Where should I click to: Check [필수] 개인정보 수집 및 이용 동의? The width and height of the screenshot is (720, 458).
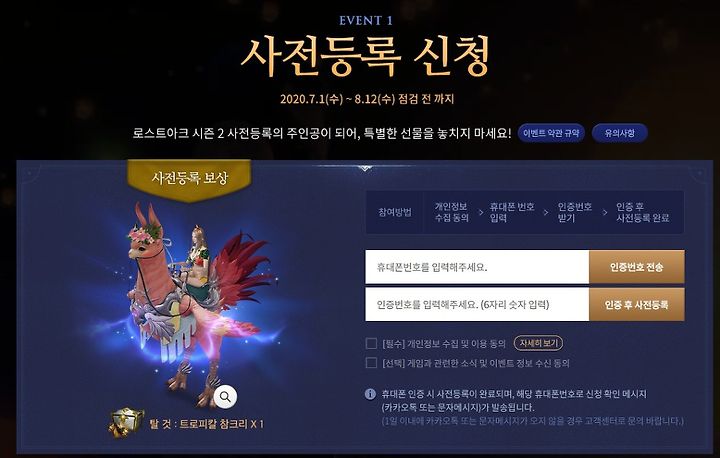pyautogui.click(x=371, y=343)
